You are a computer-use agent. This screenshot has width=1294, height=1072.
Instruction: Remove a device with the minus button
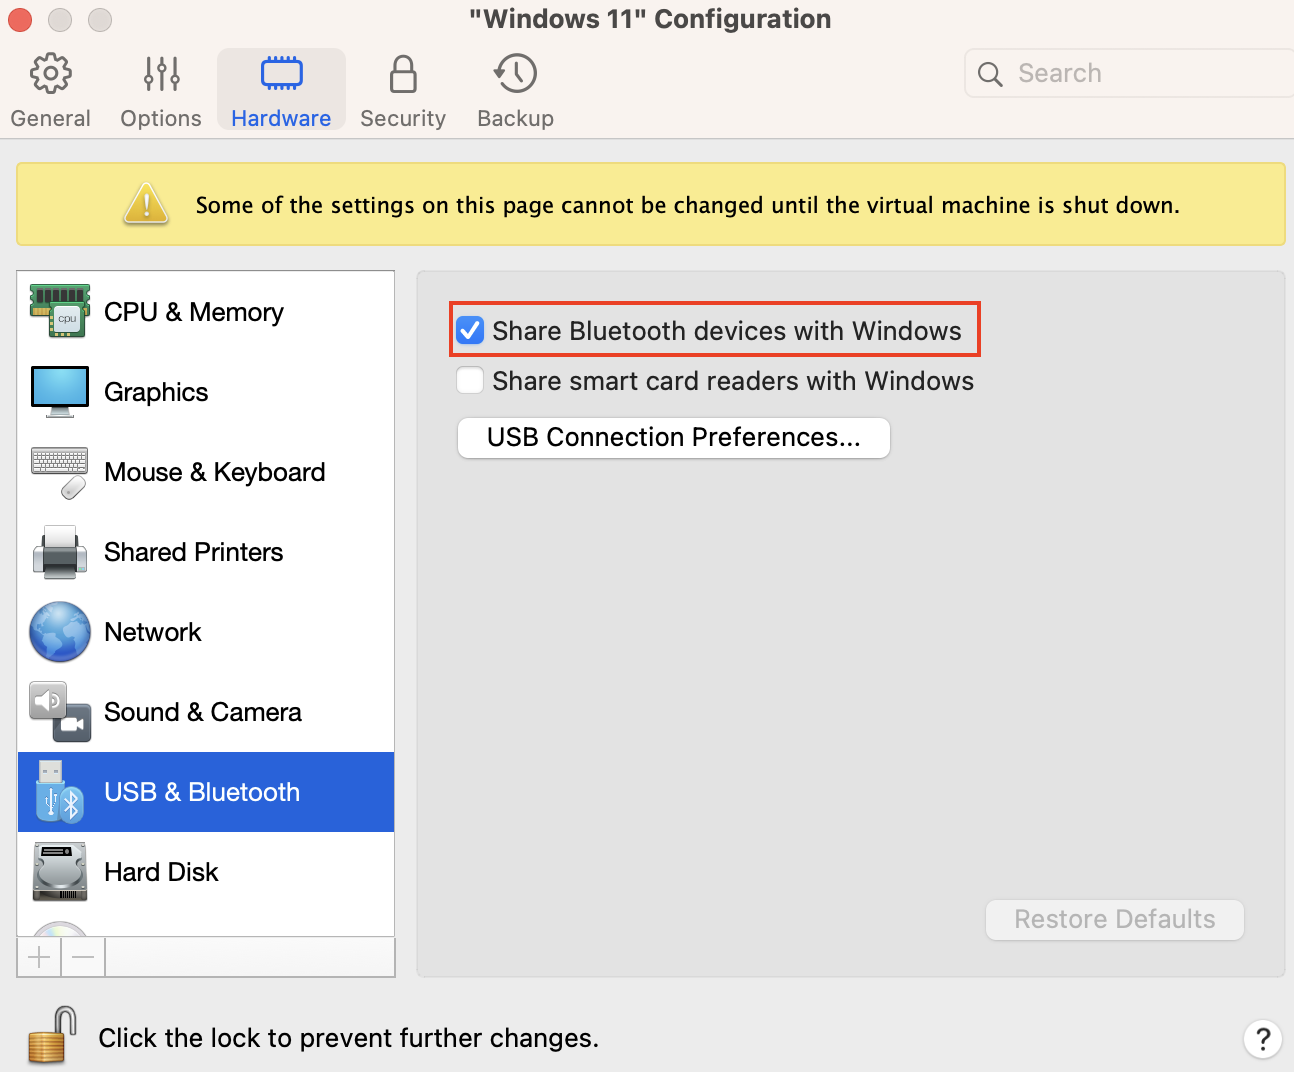83,957
